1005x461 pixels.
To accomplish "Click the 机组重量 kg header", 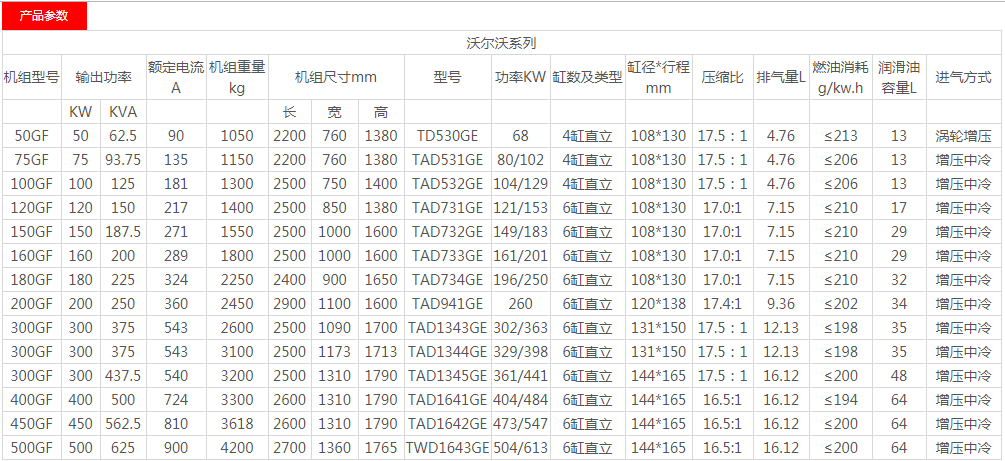I will pos(237,78).
